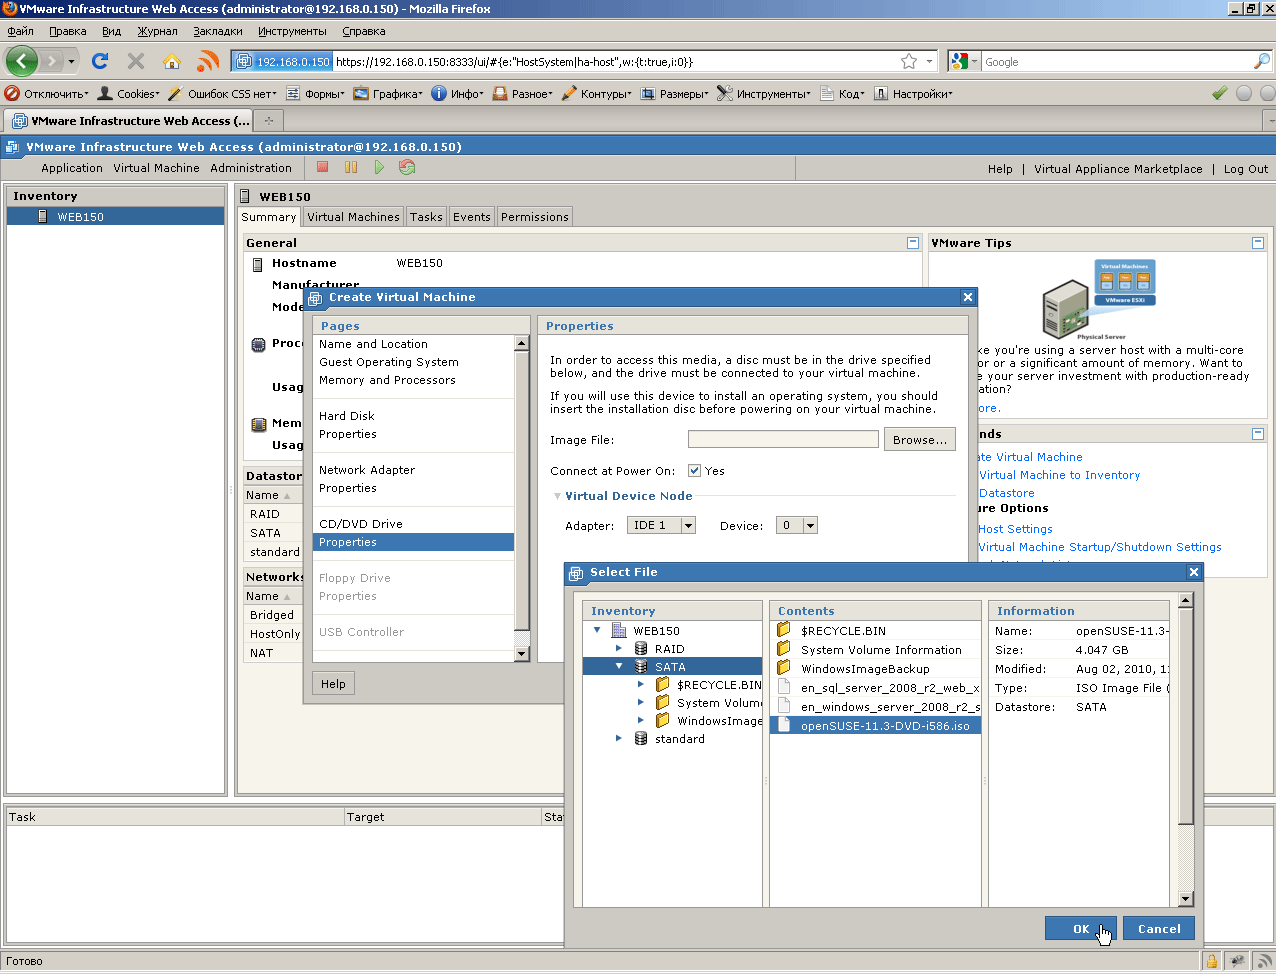1276x974 pixels.
Task: Expand the standard datastore tree node
Action: point(619,739)
